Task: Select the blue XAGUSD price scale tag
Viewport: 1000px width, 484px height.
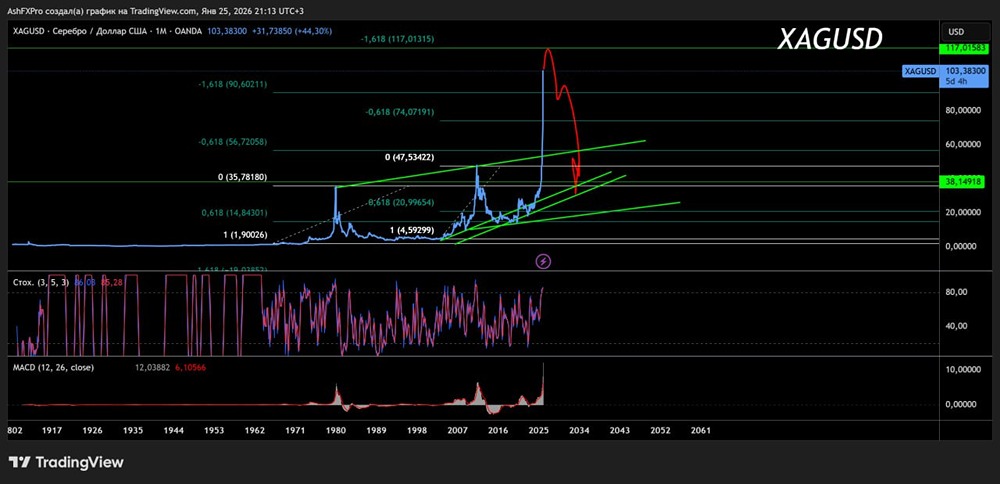Action: pos(920,71)
